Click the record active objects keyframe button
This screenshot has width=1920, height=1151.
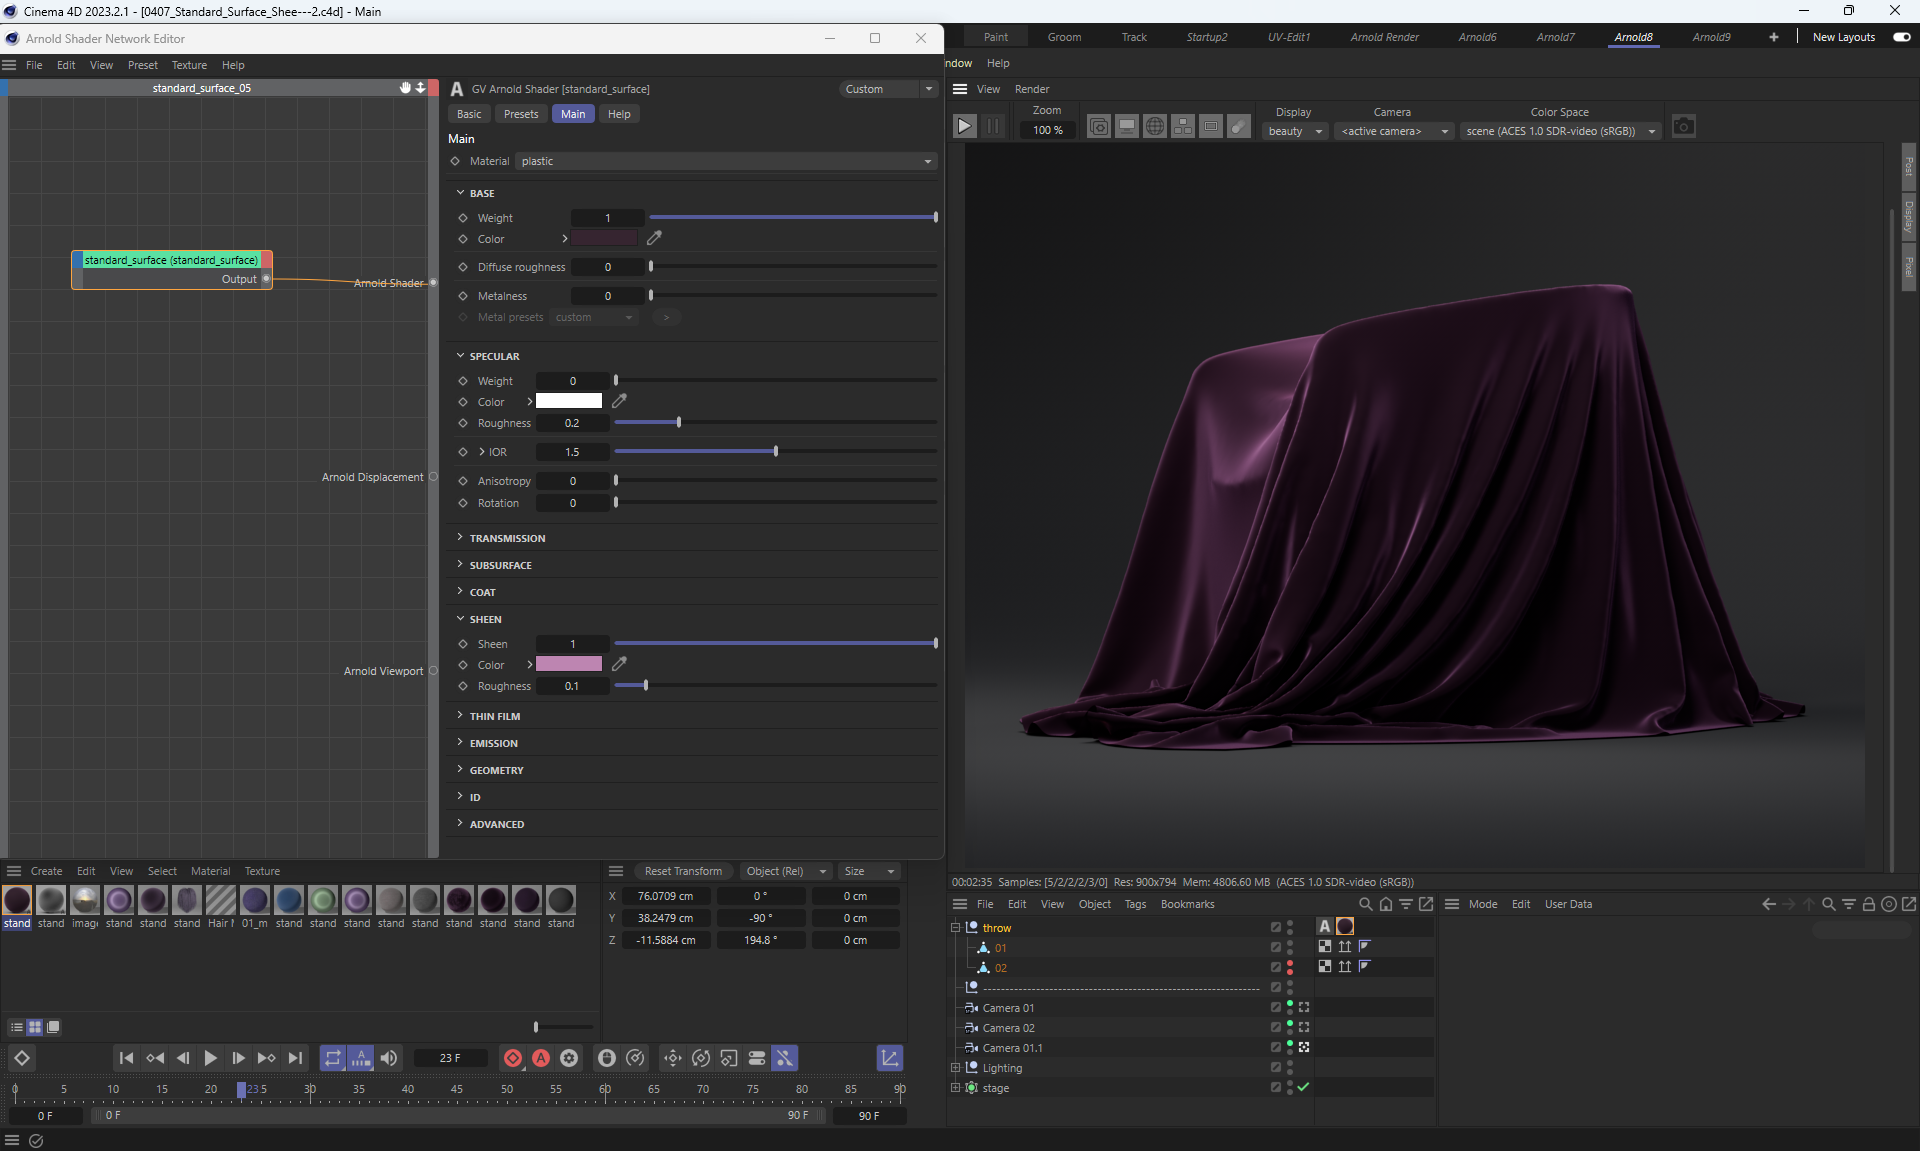(513, 1058)
